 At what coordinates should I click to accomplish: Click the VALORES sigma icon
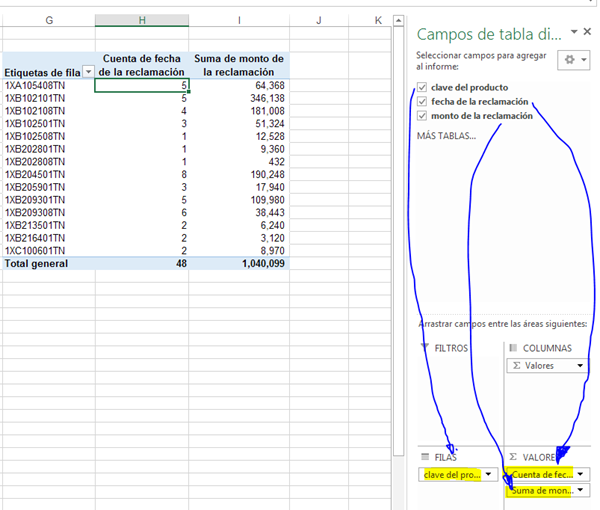click(x=513, y=456)
